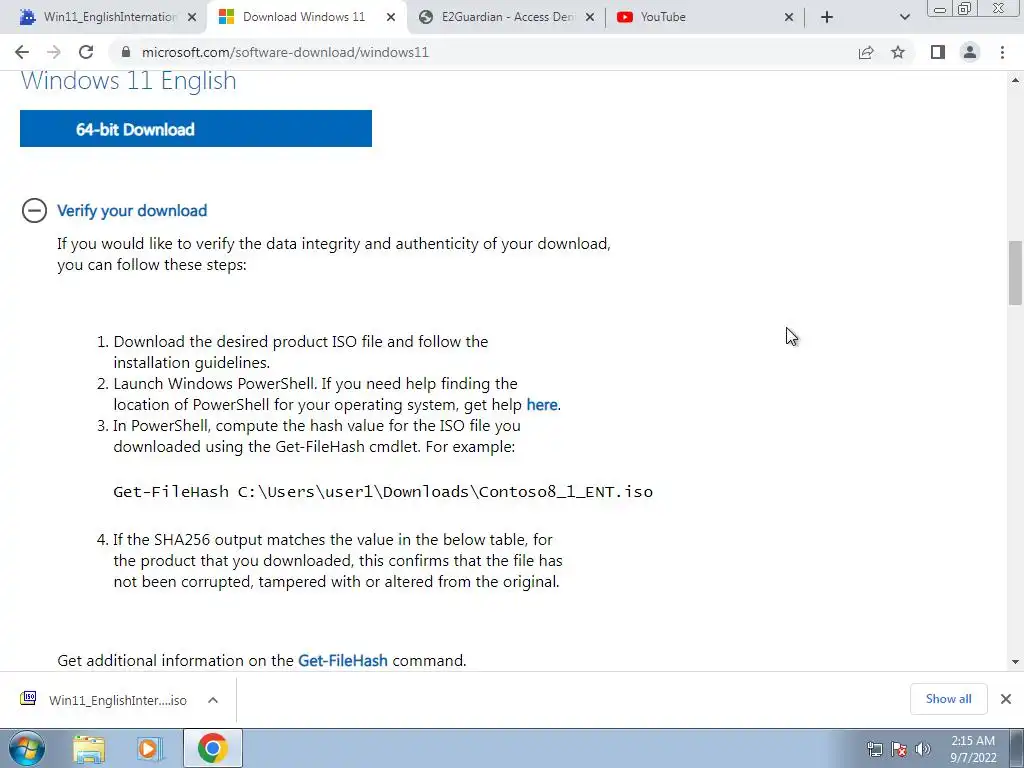The width and height of the screenshot is (1024, 768).
Task: Click the Windows 11 English heading
Action: (x=129, y=81)
